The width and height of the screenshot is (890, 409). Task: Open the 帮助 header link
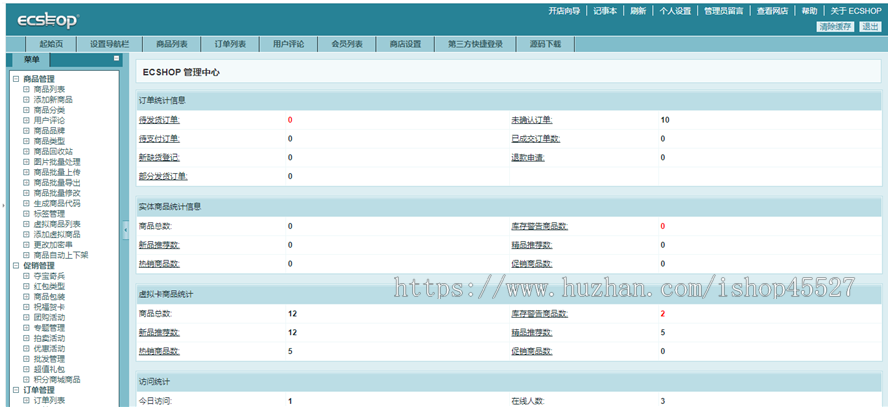click(x=809, y=11)
